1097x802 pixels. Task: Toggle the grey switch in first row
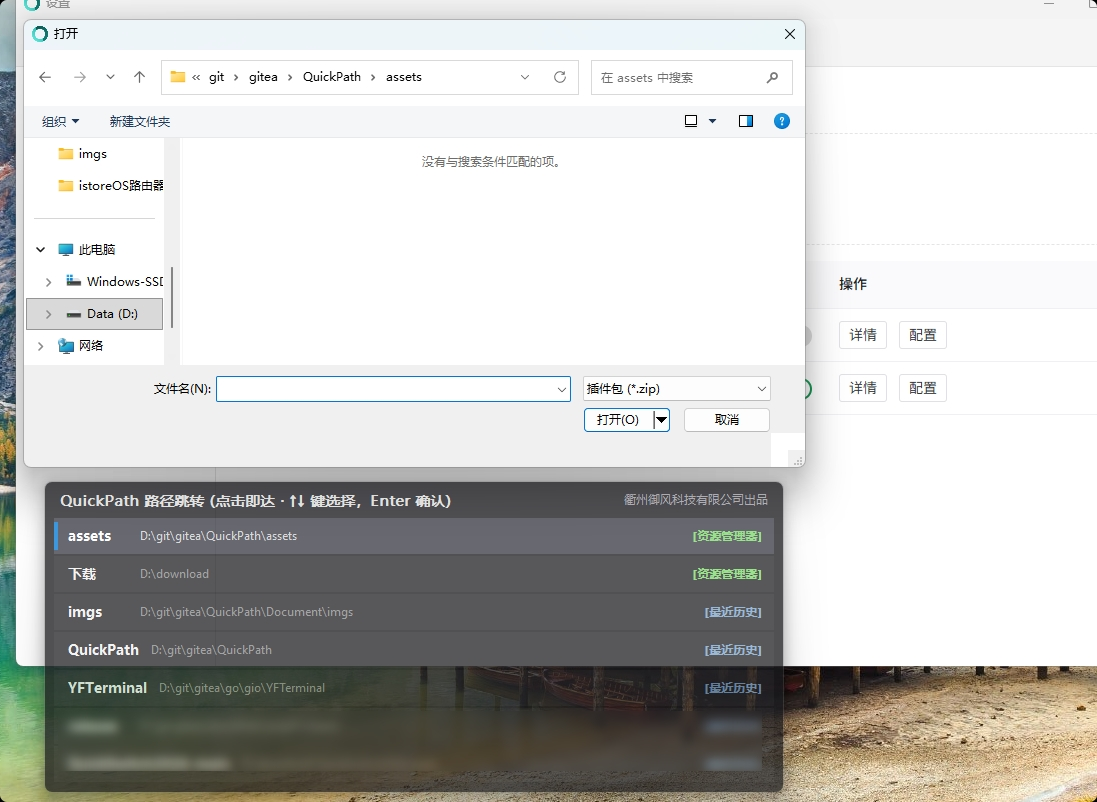(x=808, y=335)
